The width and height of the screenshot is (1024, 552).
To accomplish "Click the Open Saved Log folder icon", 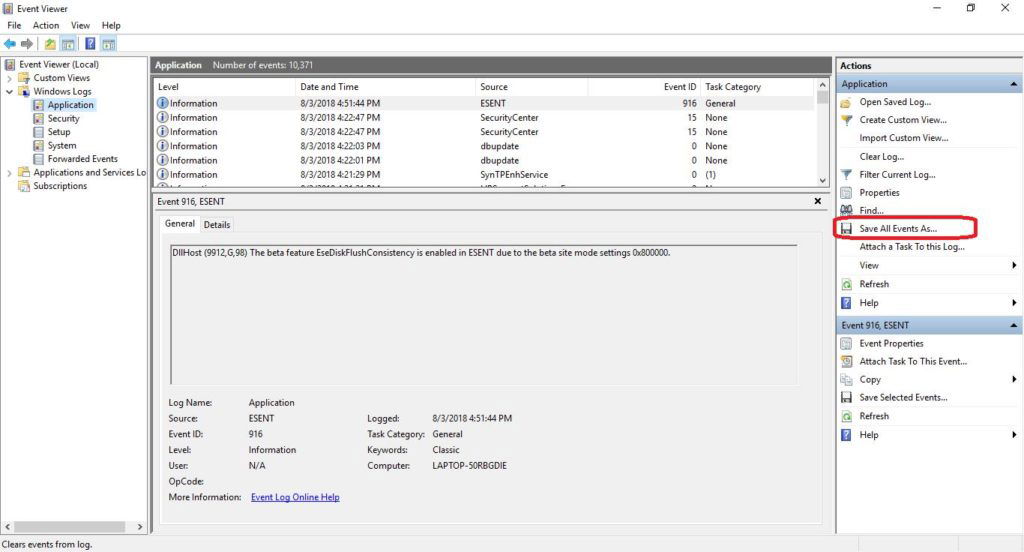I will click(x=846, y=103).
